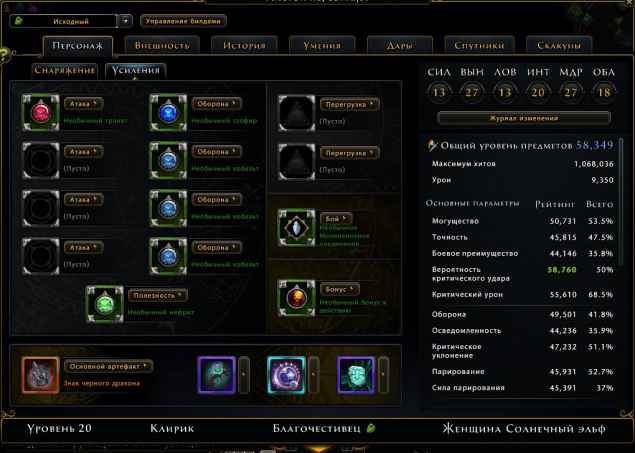635x453 pixels.
Task: Click the Управление билдами button
Action: tap(183, 21)
